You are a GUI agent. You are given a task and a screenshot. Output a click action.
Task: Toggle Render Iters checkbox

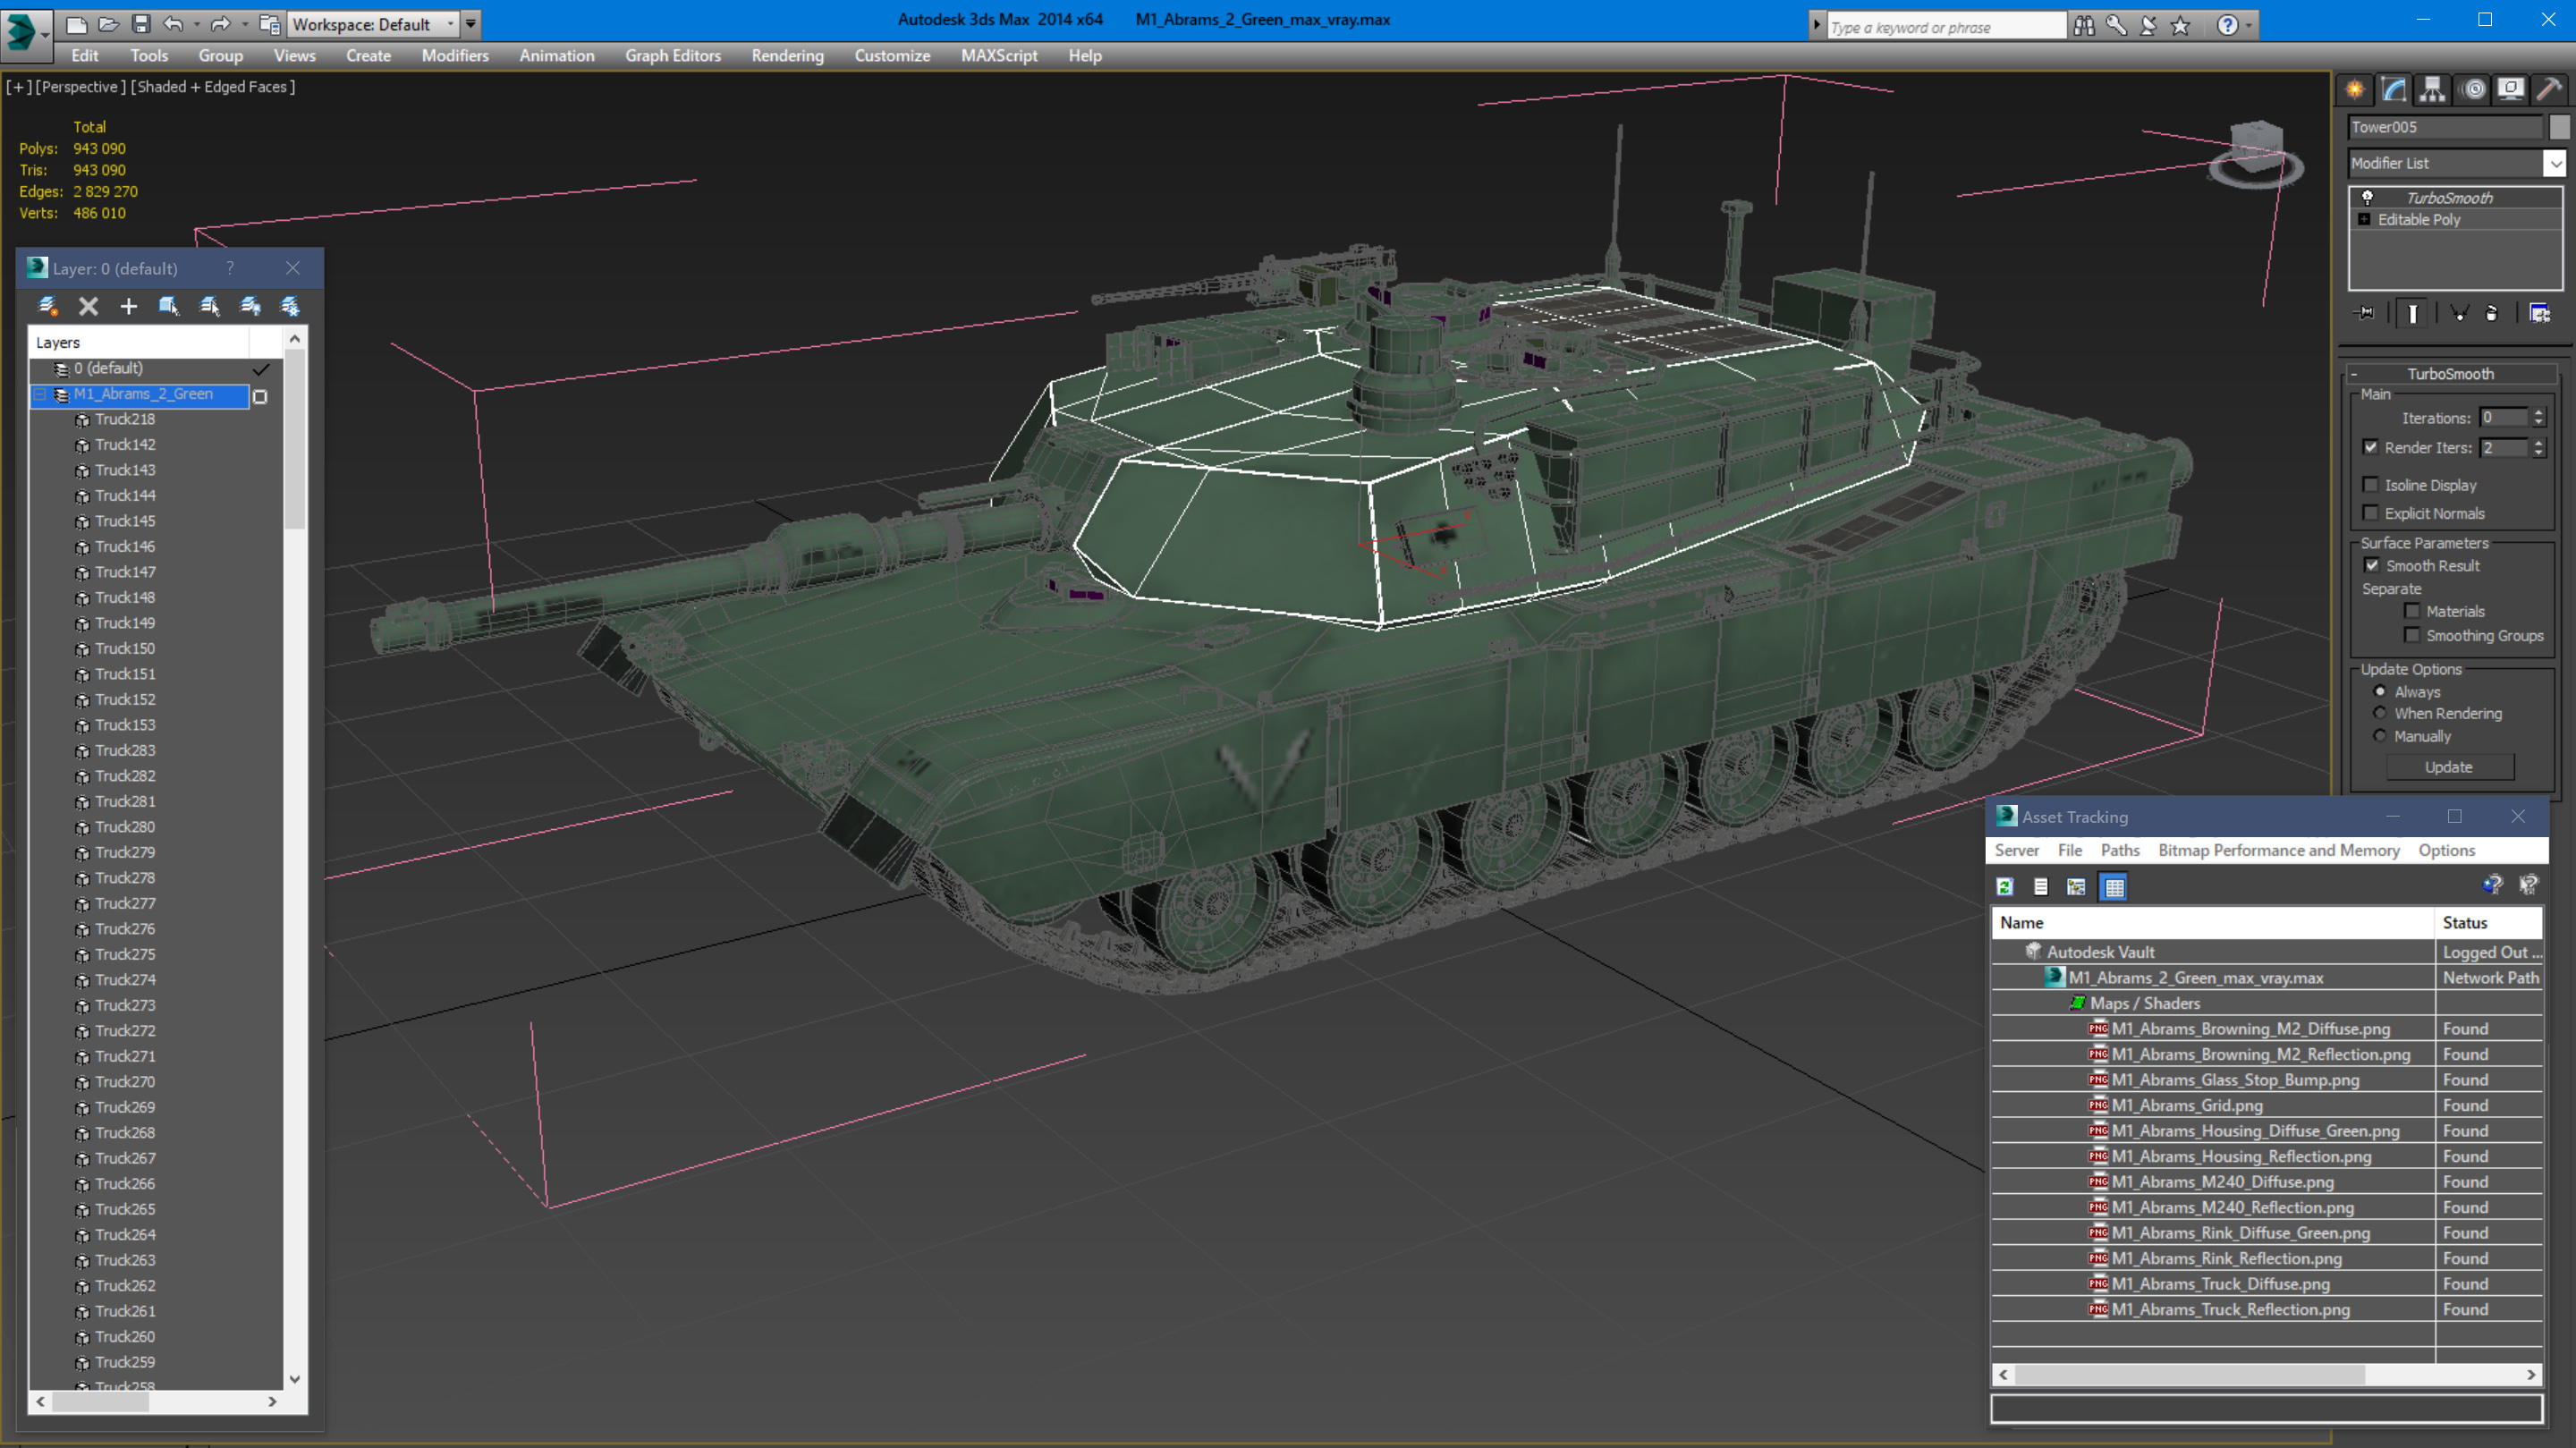(2370, 447)
